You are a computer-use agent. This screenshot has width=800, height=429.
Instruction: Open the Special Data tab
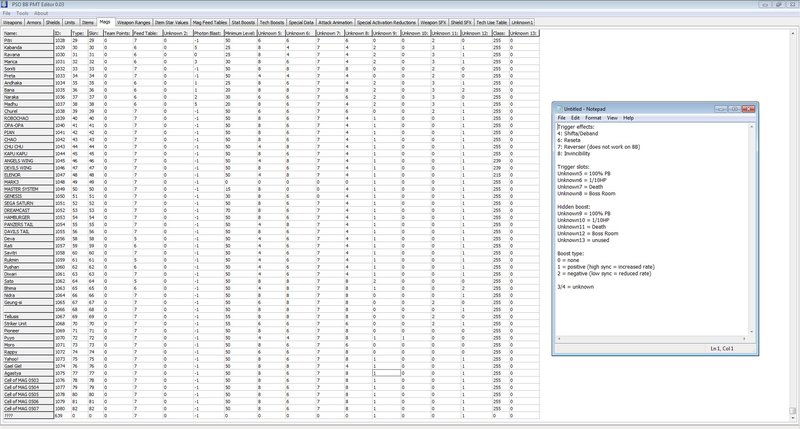301,22
